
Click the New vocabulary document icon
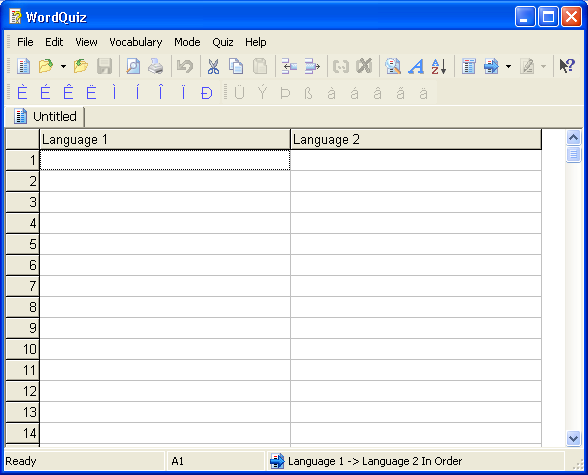click(x=24, y=66)
